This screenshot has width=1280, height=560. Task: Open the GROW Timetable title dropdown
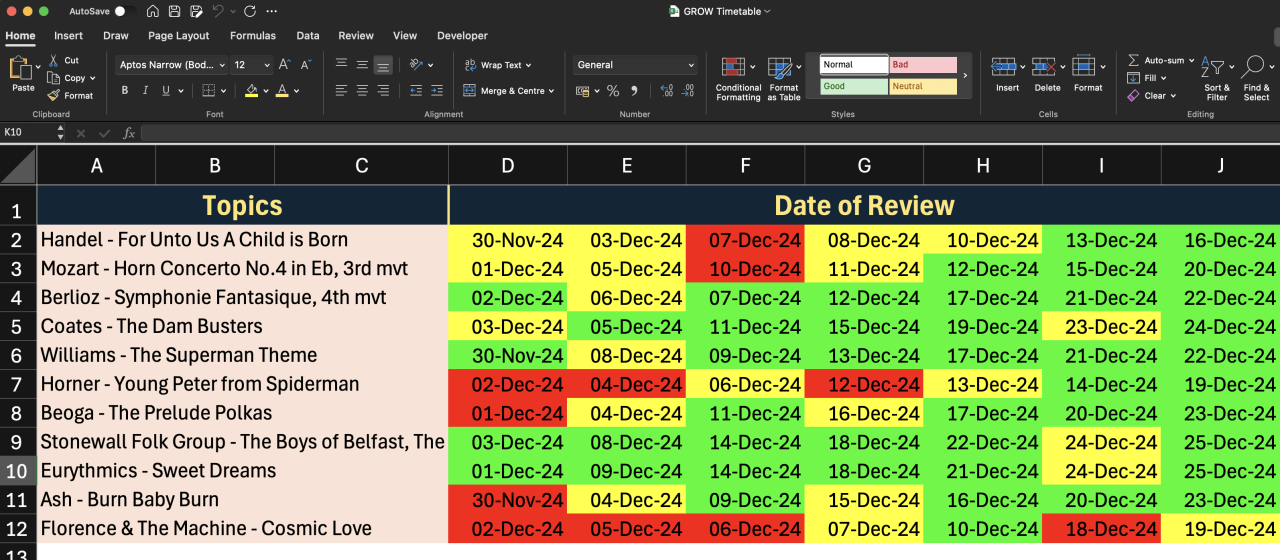[x=767, y=11]
